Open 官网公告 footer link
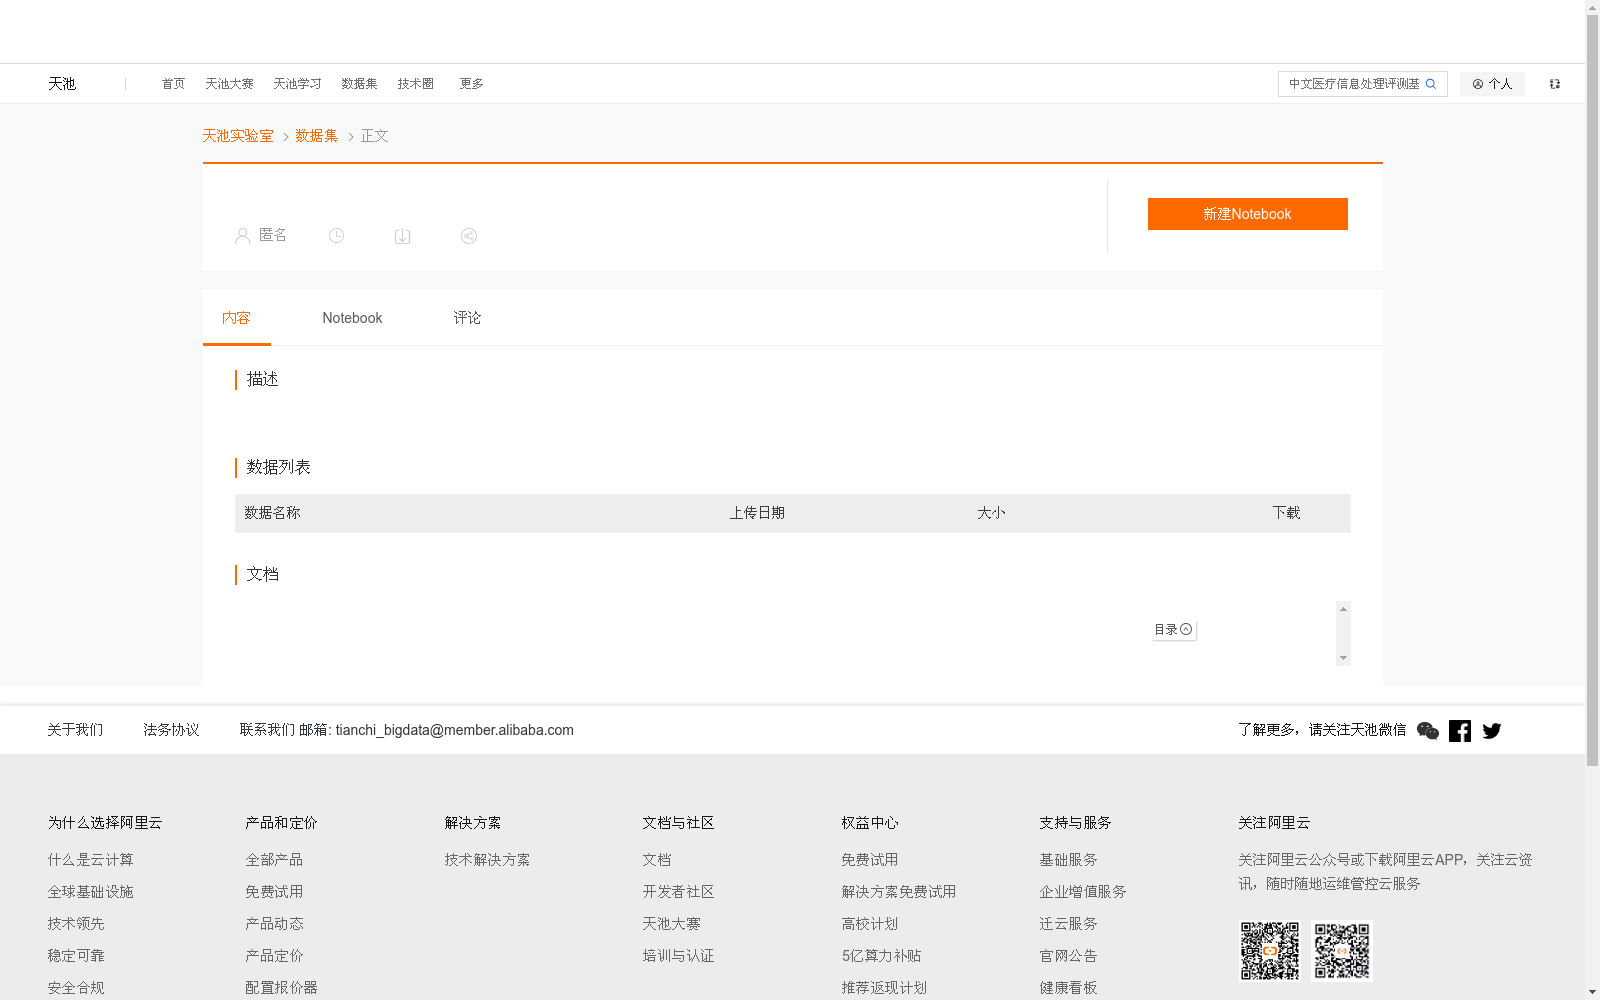 (x=1068, y=956)
